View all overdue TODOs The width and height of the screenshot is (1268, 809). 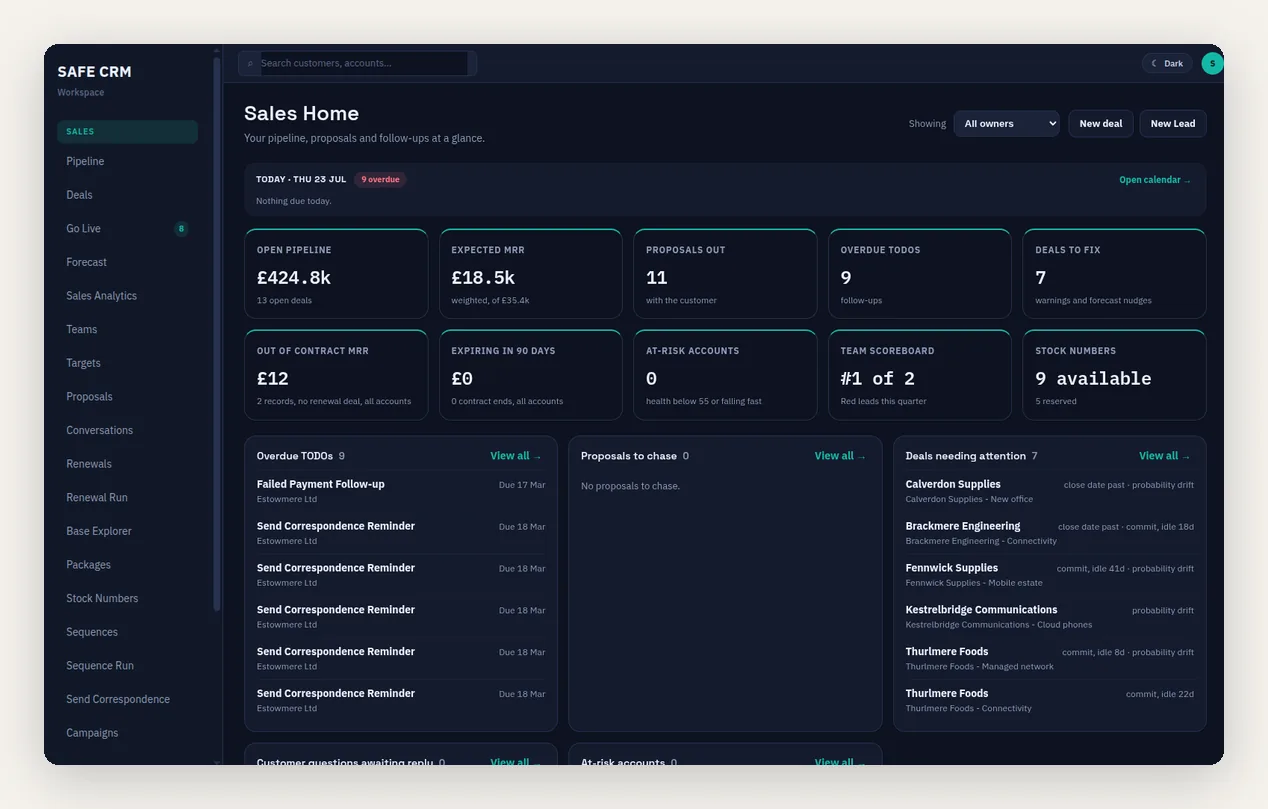tap(516, 456)
